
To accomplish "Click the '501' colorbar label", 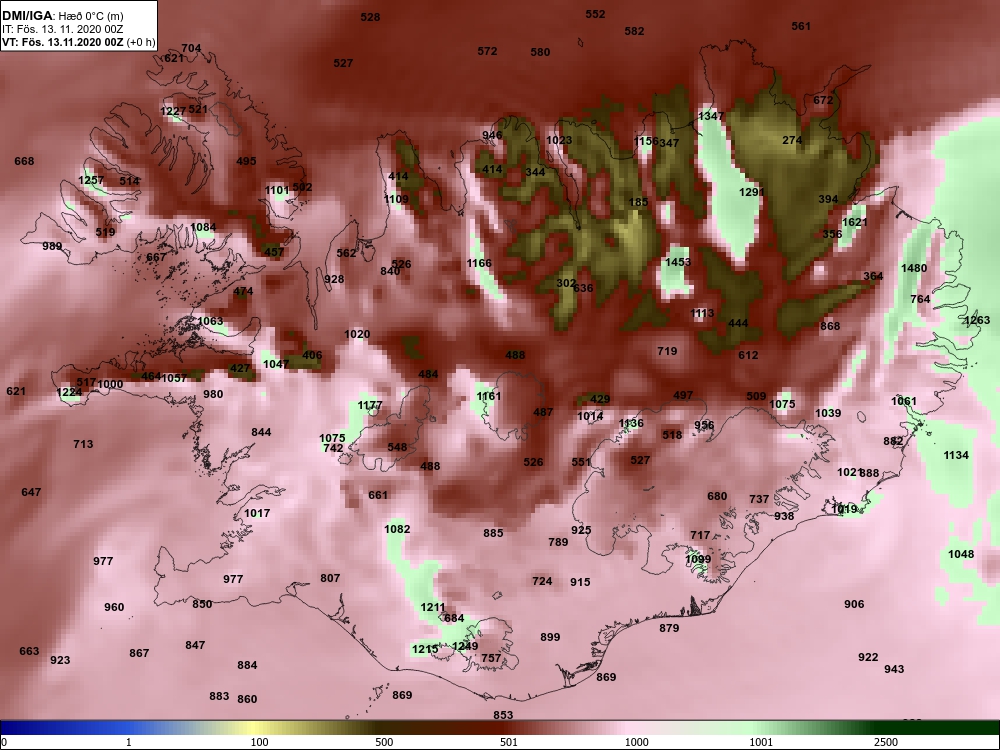I will [x=508, y=742].
